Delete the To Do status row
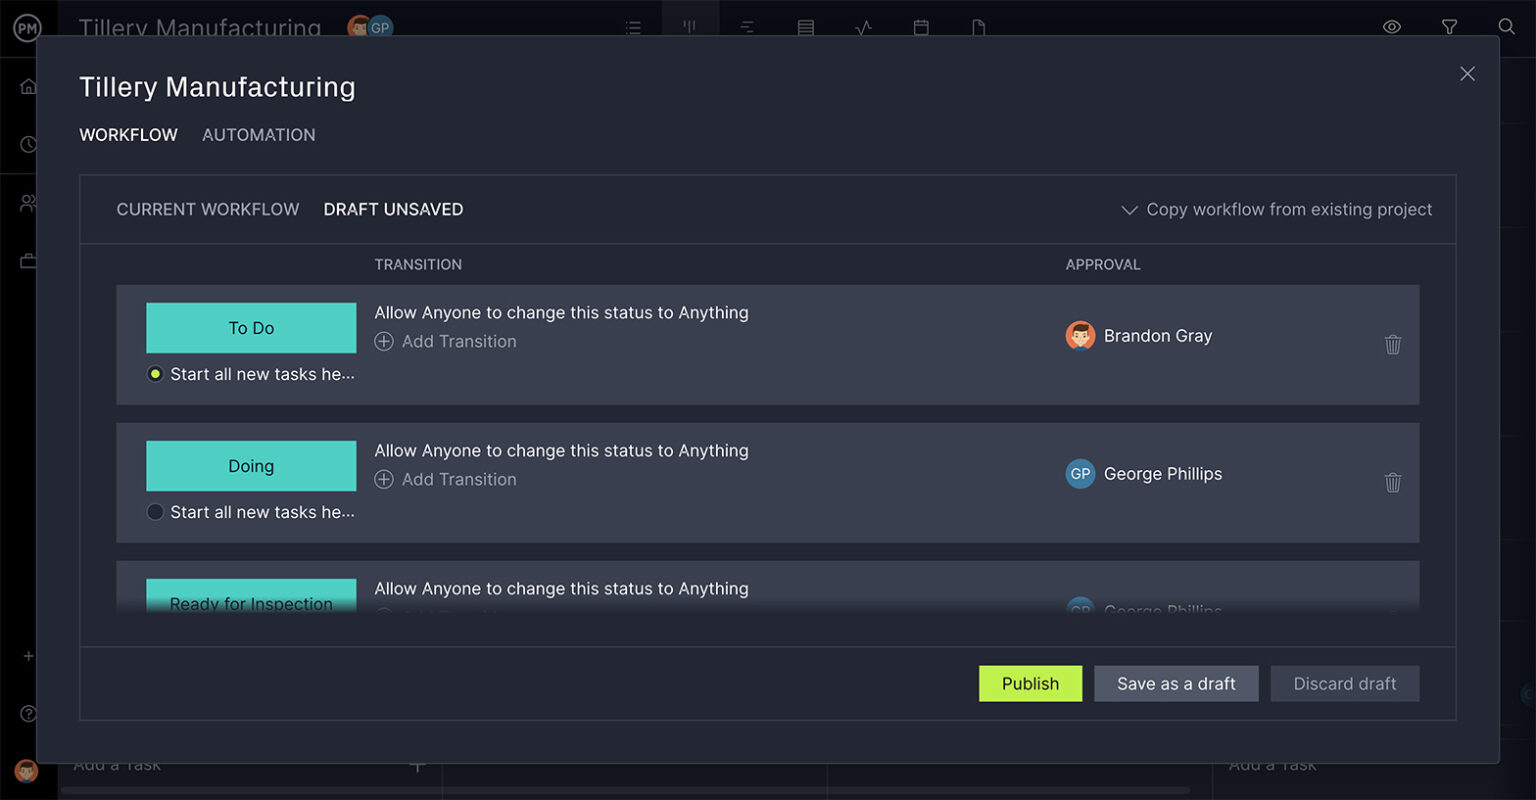 (1392, 345)
